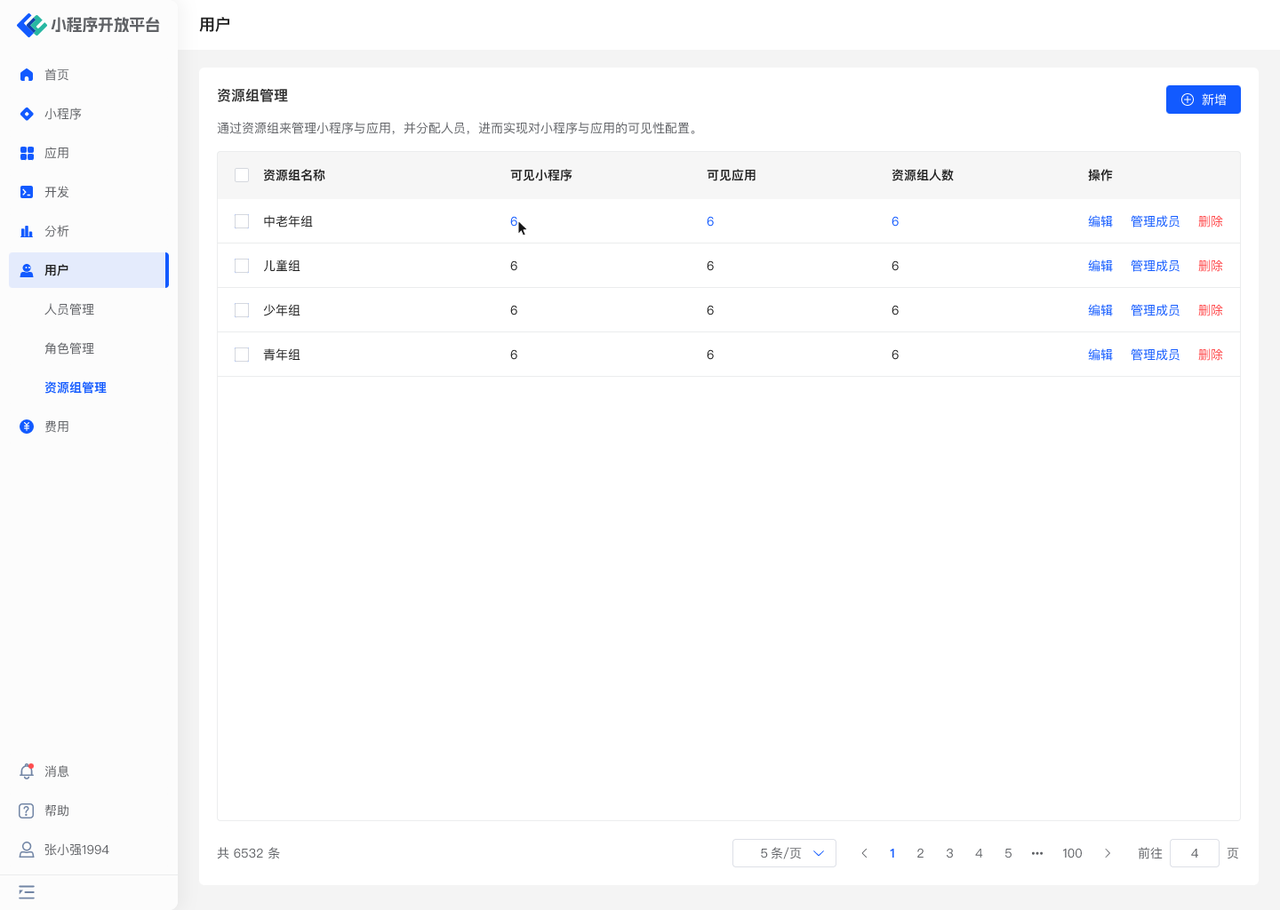The height and width of the screenshot is (910, 1280).
Task: Open 人员管理 in the sidebar submenu
Action: 69,310
